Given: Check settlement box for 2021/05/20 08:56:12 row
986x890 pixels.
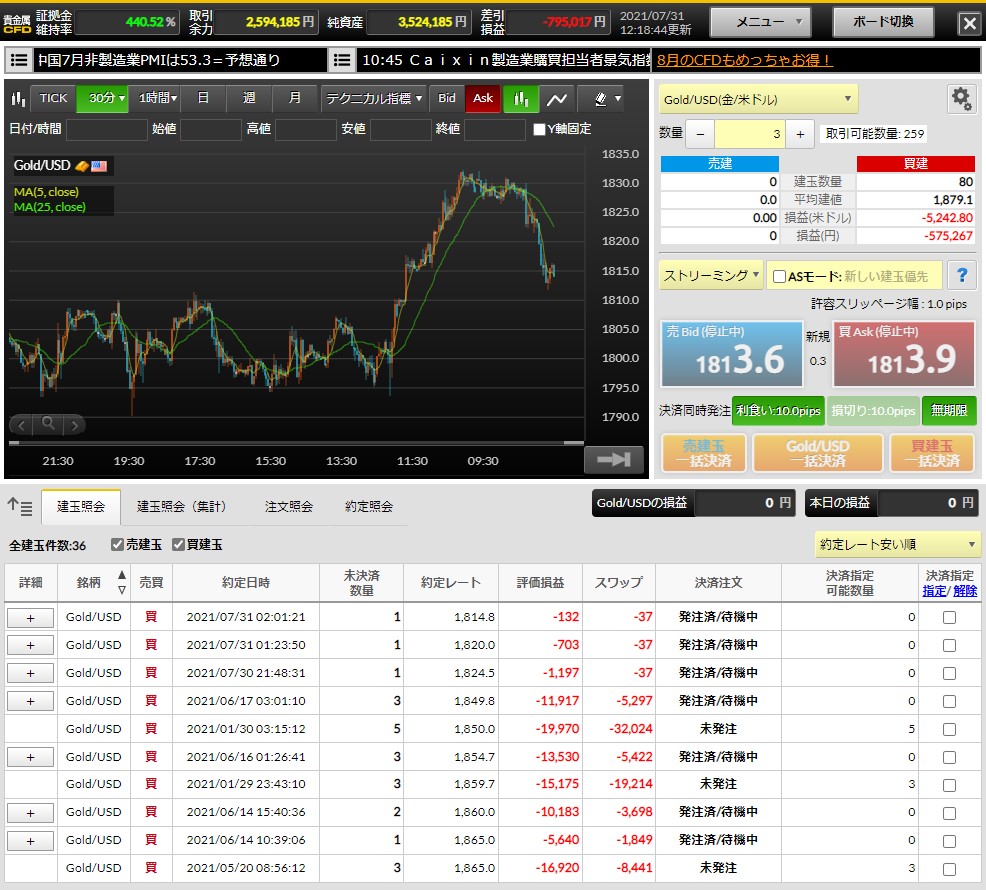Looking at the screenshot, I should (x=950, y=869).
